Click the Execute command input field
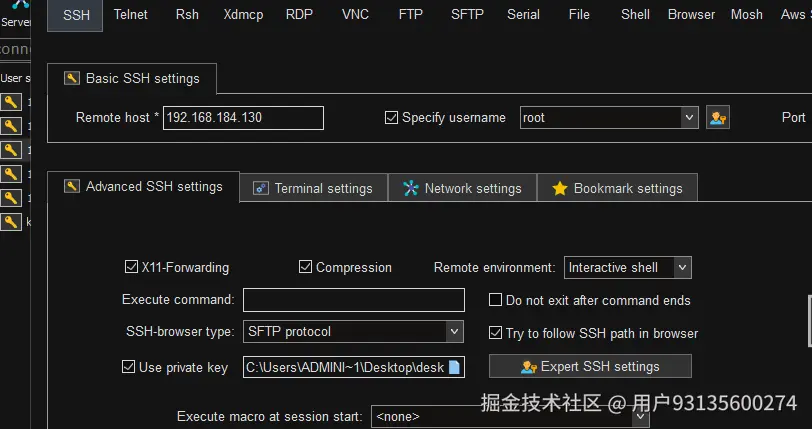 354,300
